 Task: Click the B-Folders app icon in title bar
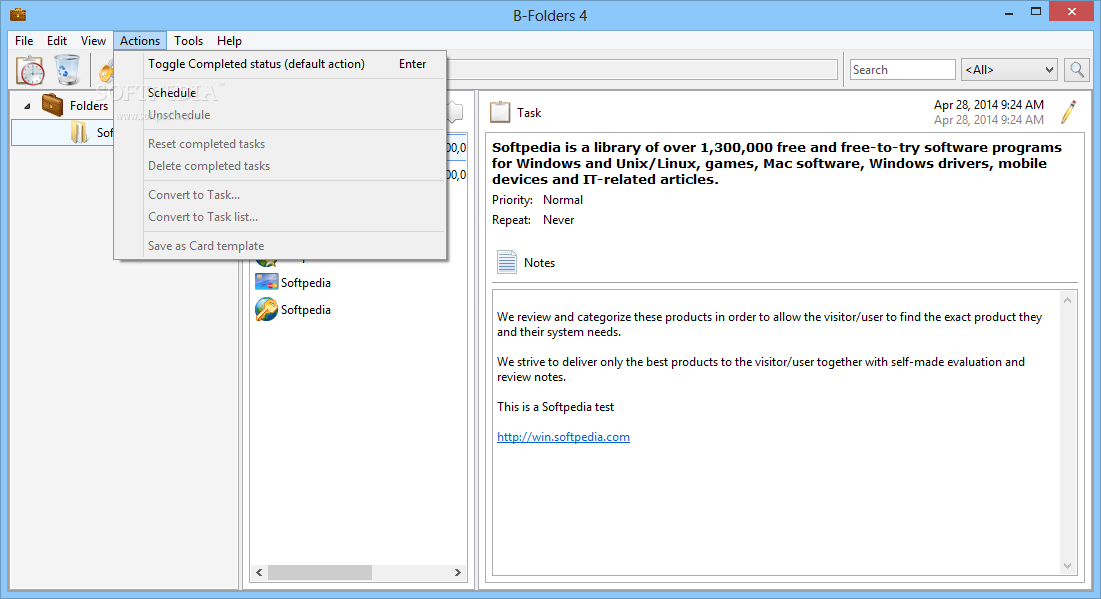click(18, 14)
